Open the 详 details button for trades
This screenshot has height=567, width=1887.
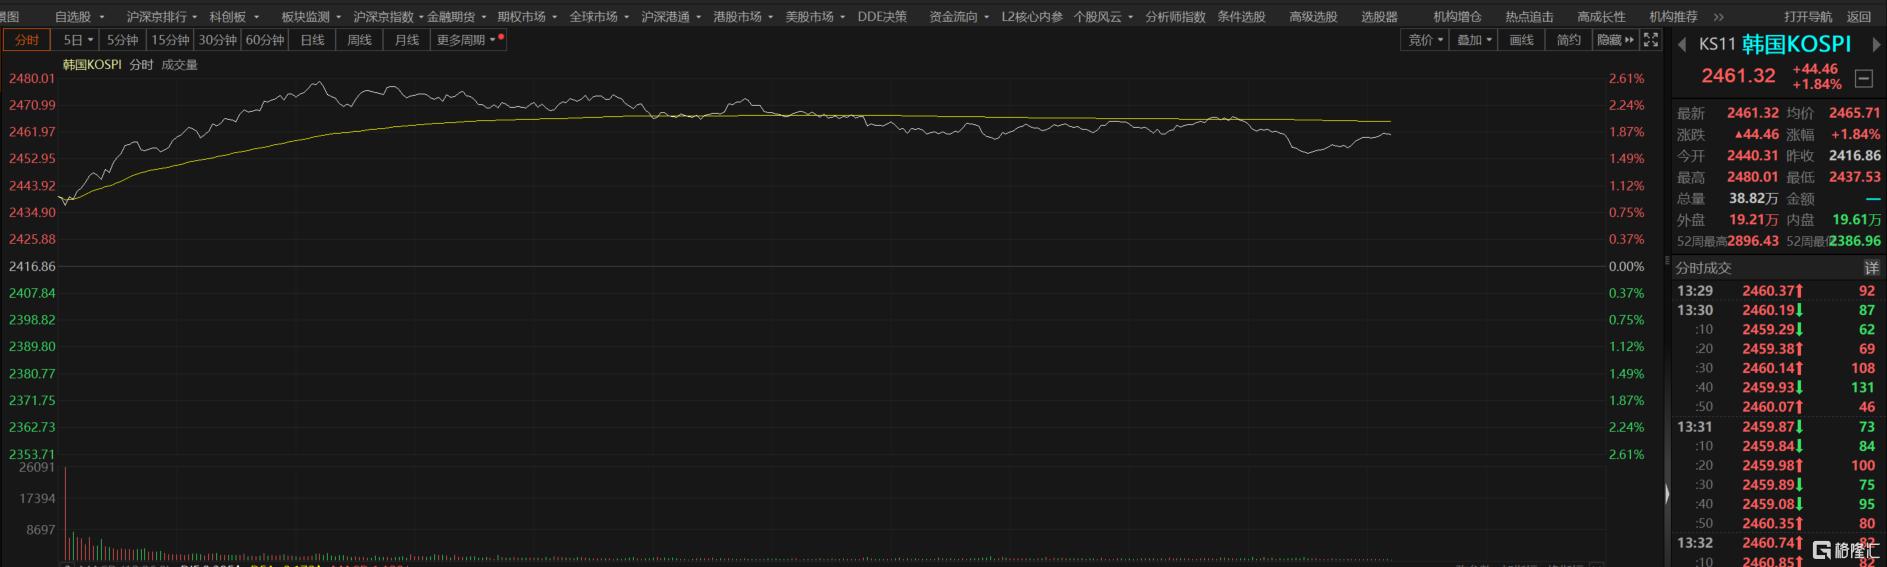(1871, 268)
